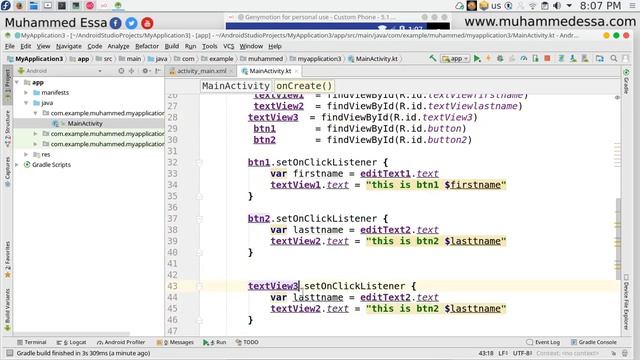Viewport: 640px width, 360px height.
Task: Click the volume speaker tray icon
Action: pos(557,6)
